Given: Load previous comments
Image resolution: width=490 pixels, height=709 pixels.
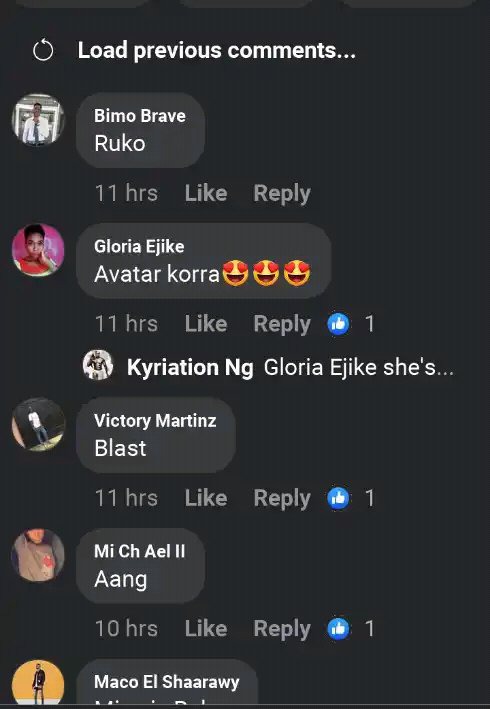Looking at the screenshot, I should coord(217,50).
